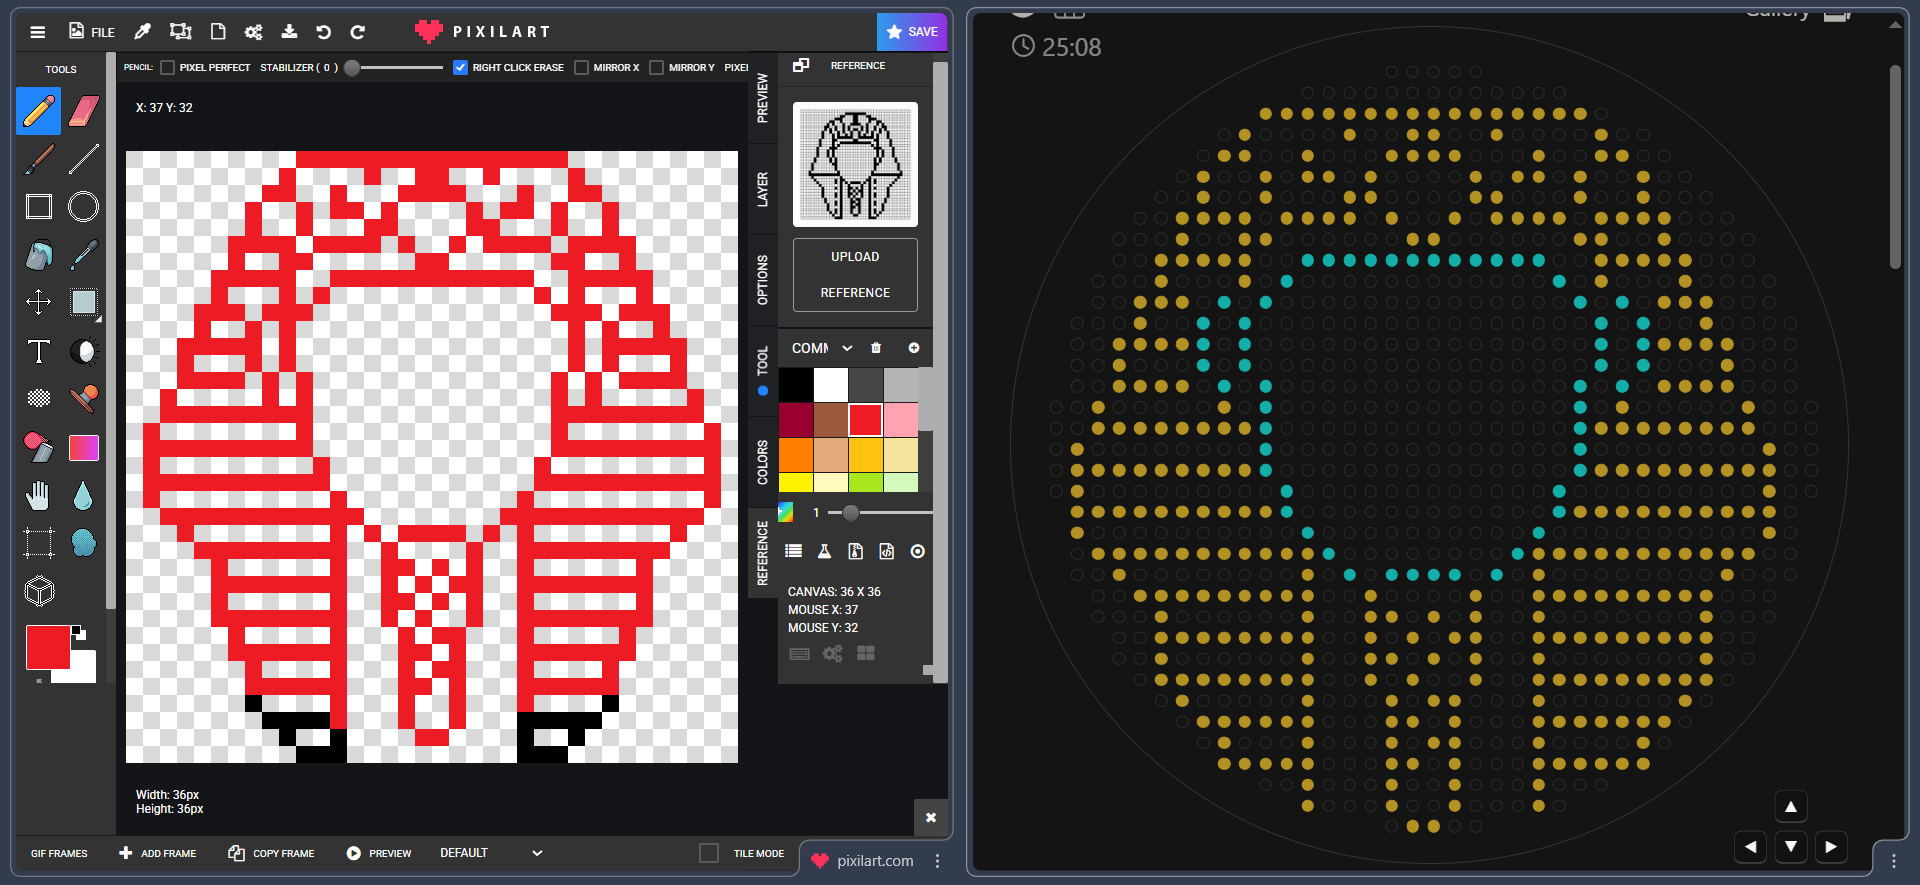Viewport: 1920px width, 885px height.
Task: Pick the orange color swatch
Action: tap(796, 455)
